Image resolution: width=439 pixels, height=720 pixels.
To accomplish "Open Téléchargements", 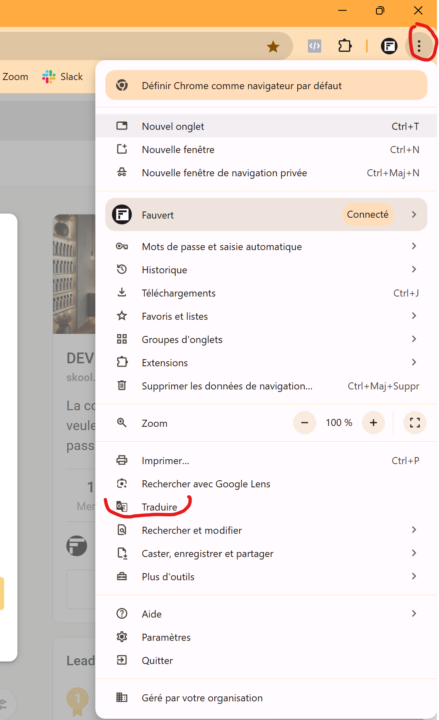I will 266,293.
